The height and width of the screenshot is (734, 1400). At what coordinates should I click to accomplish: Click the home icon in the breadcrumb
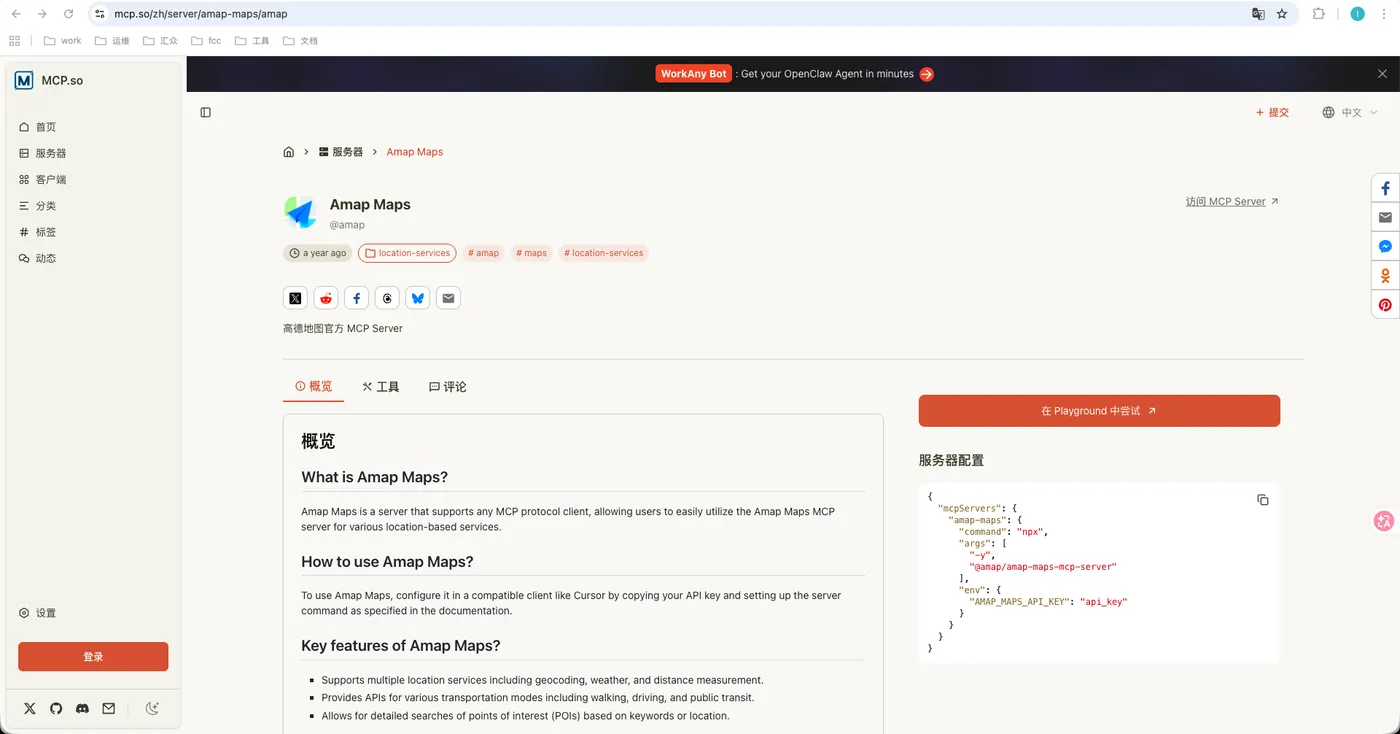pyautogui.click(x=289, y=152)
